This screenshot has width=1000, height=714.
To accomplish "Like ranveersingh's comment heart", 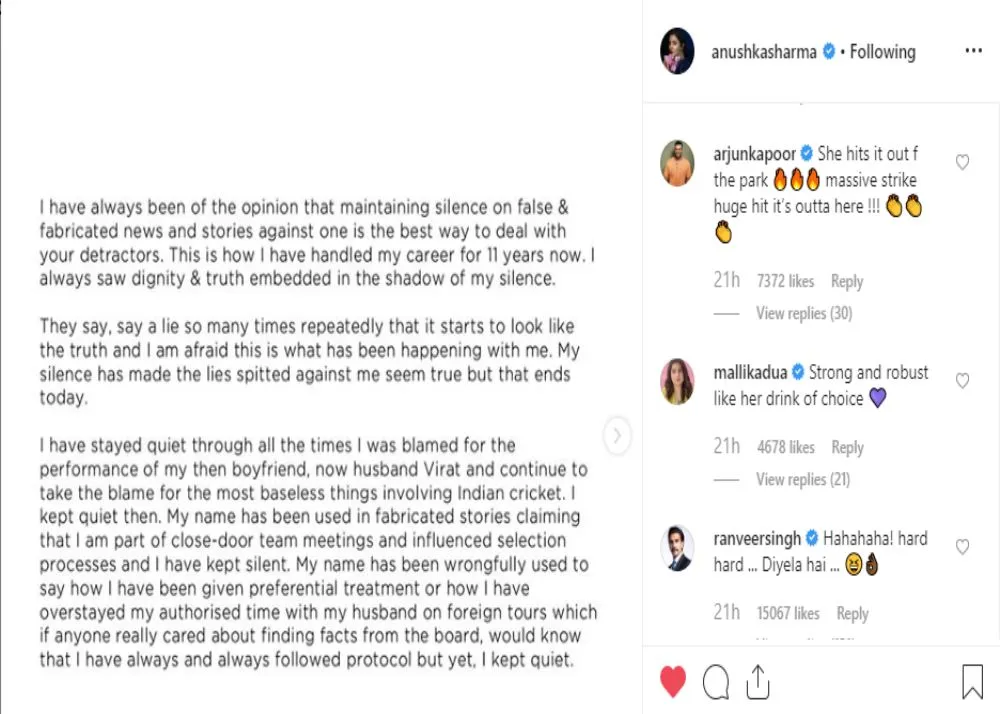I will [x=962, y=546].
